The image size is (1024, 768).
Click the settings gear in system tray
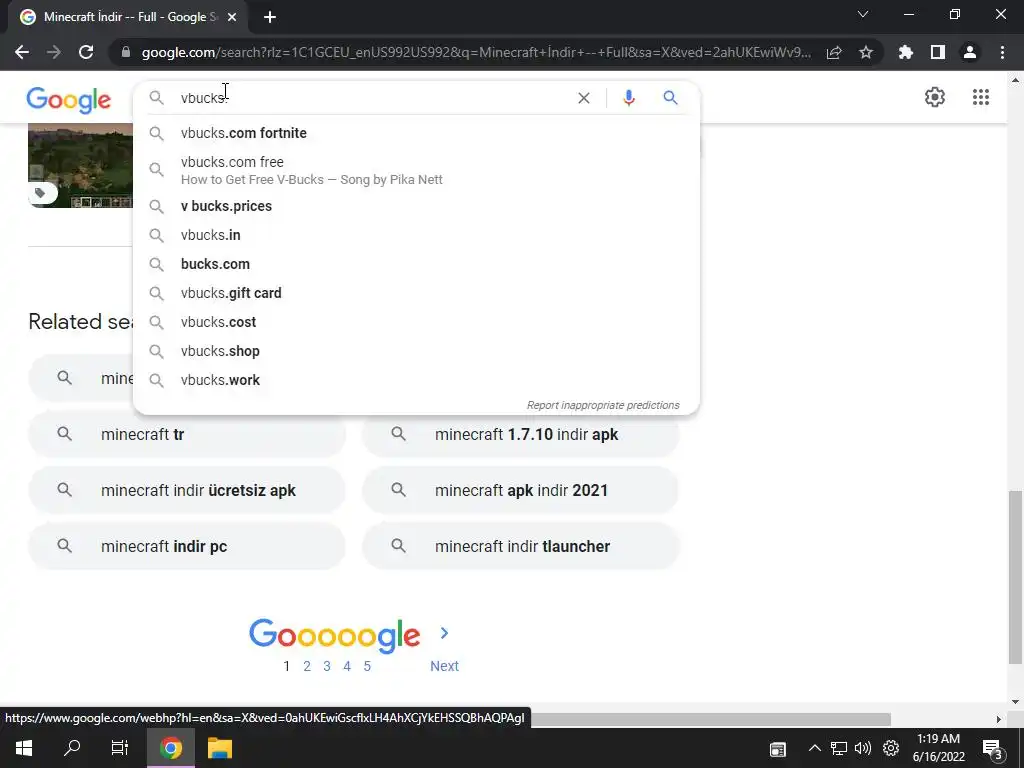[891, 748]
